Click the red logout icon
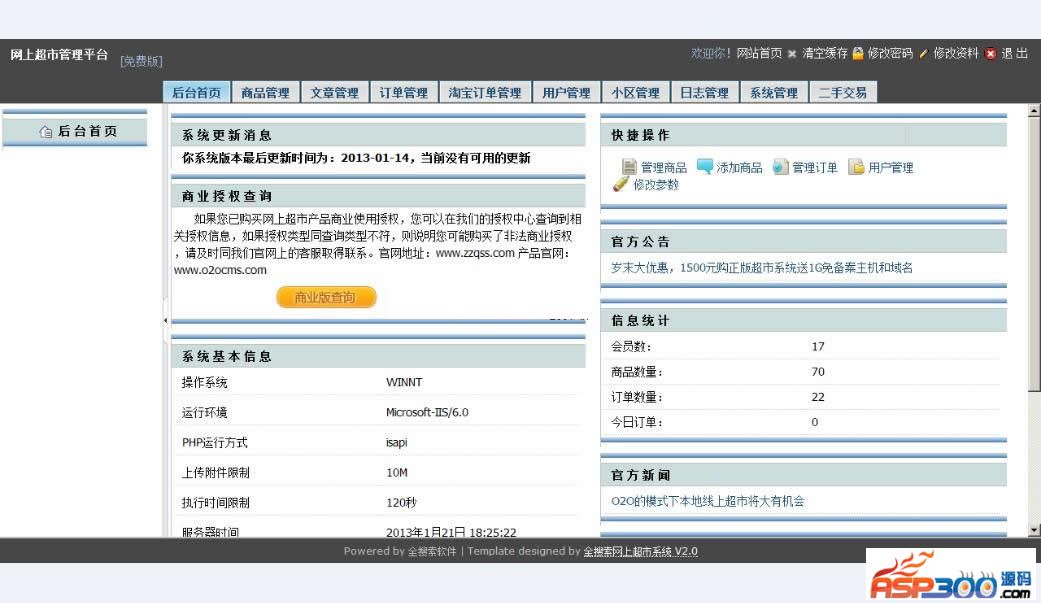Viewport: 1041px width, 603px height. coord(991,54)
